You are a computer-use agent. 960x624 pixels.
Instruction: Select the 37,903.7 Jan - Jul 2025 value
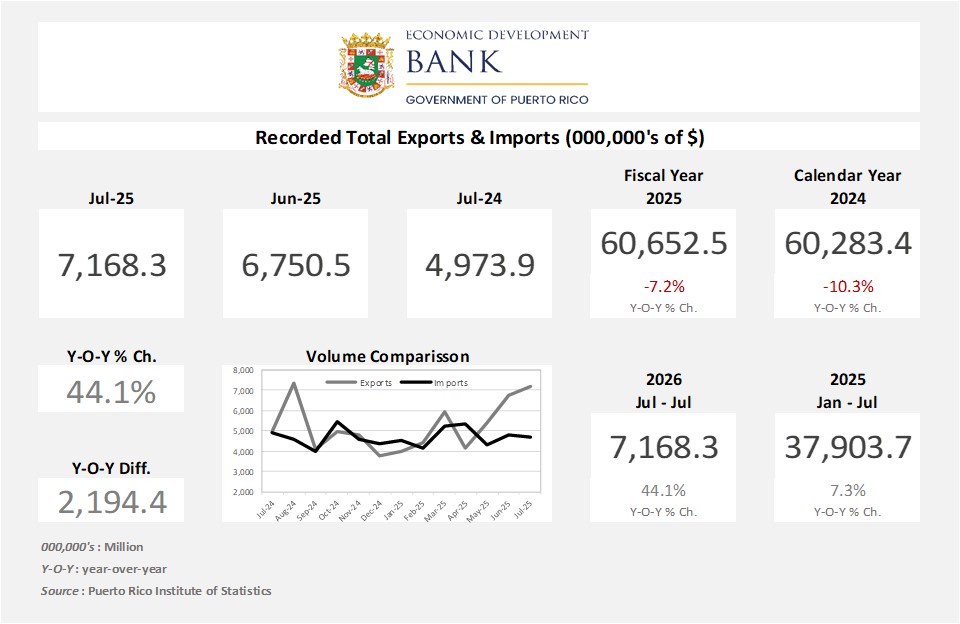[847, 447]
